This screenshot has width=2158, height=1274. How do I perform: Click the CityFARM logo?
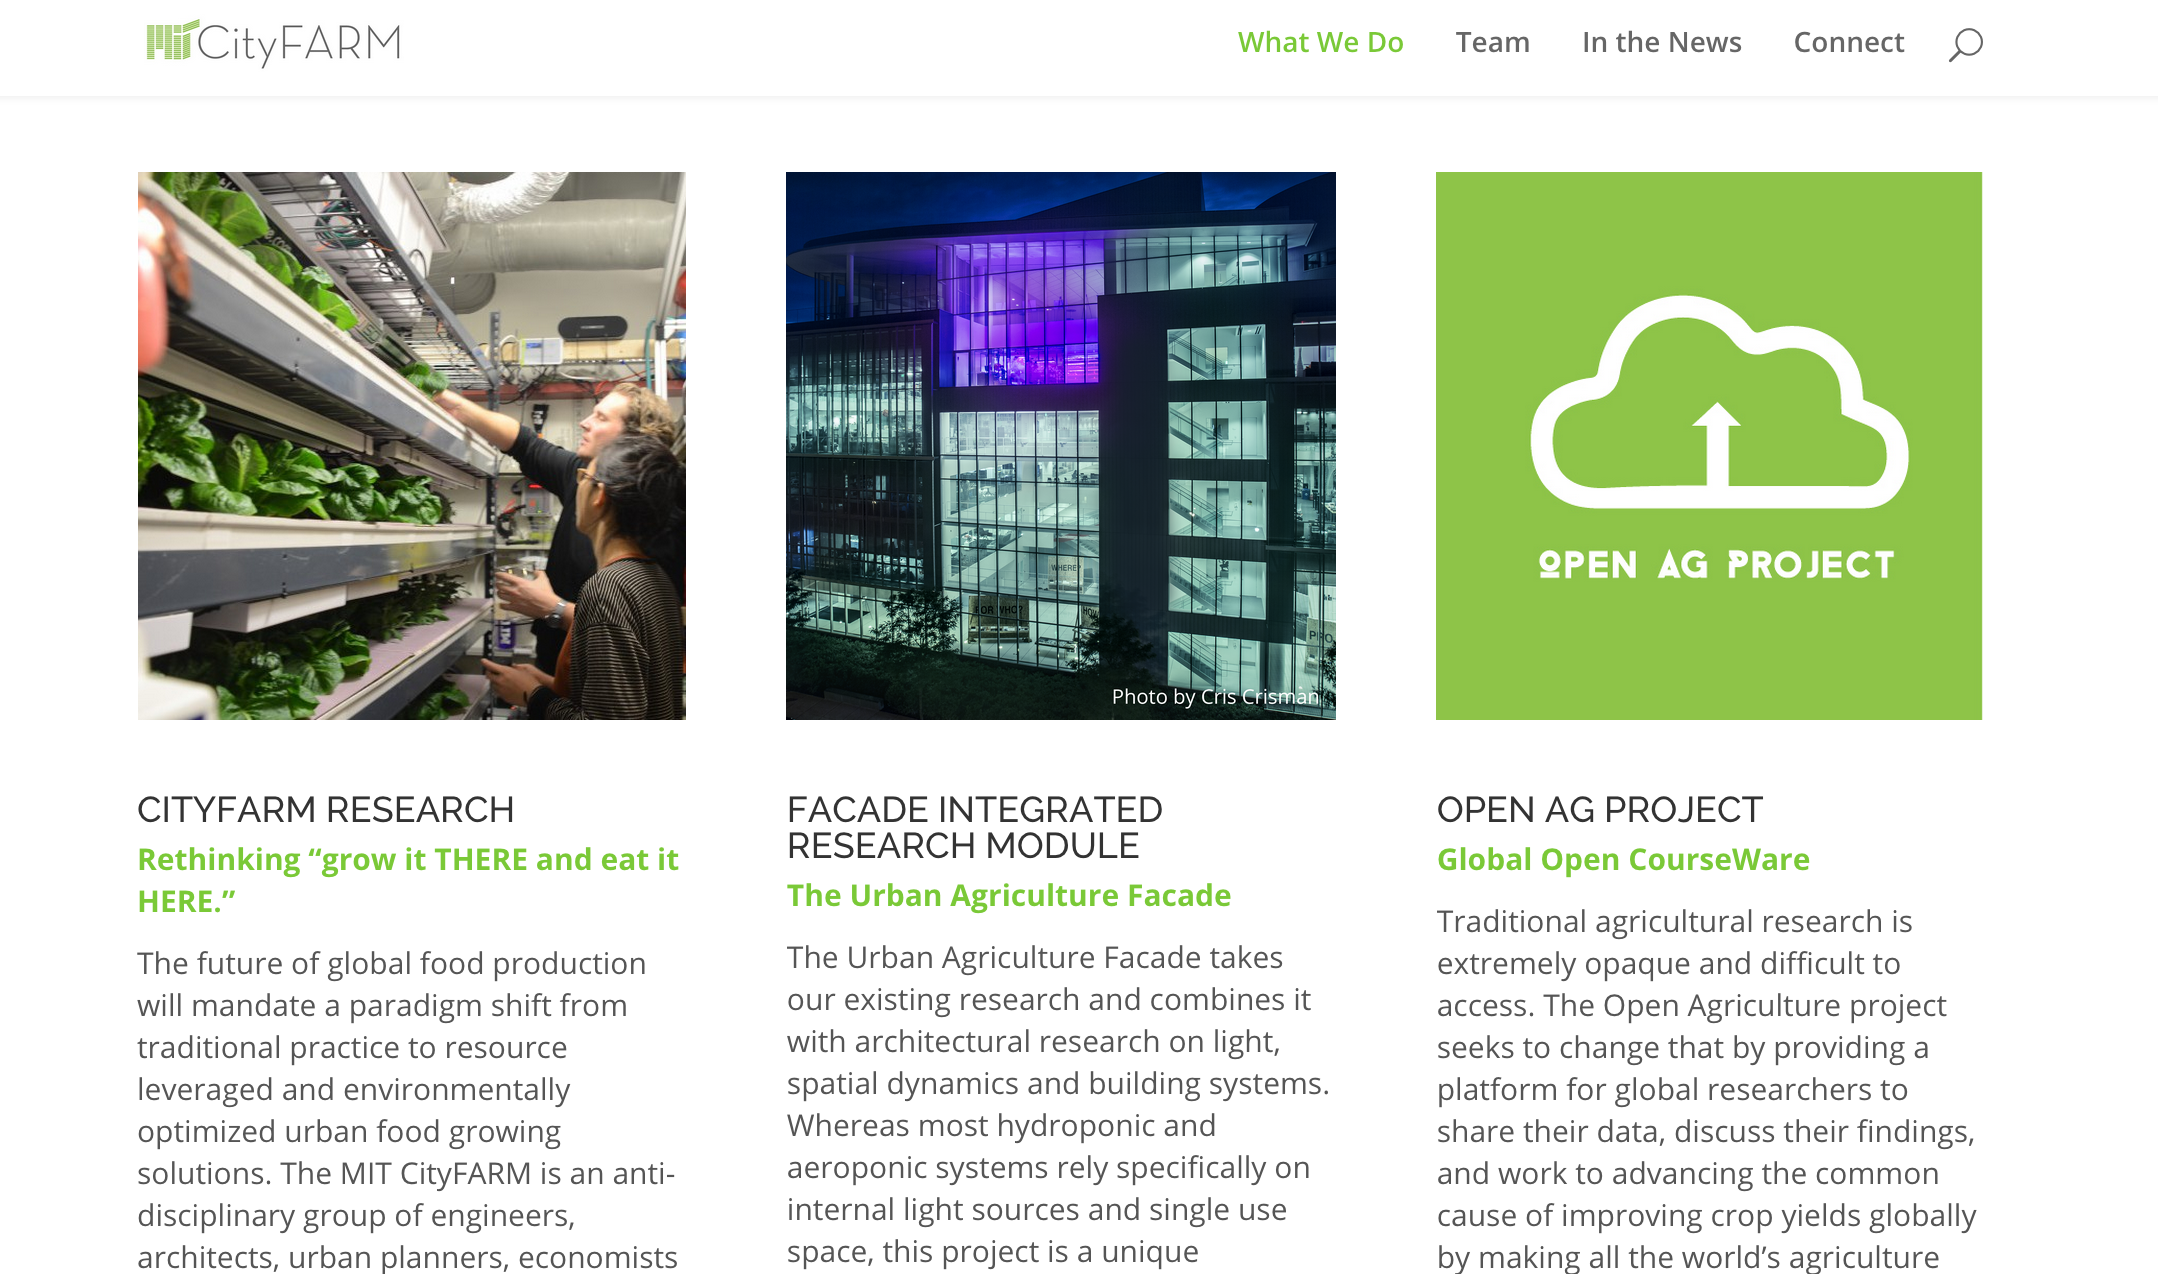tap(273, 43)
